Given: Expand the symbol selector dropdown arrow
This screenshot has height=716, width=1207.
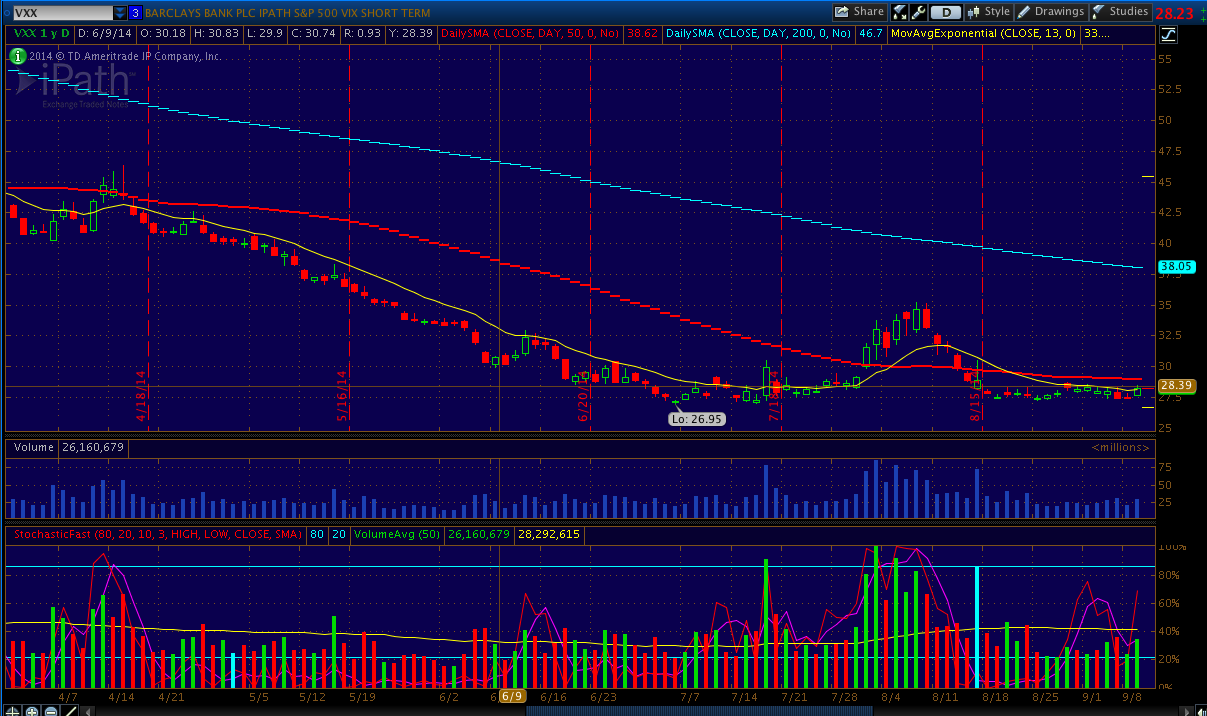Looking at the screenshot, I should click(x=120, y=13).
